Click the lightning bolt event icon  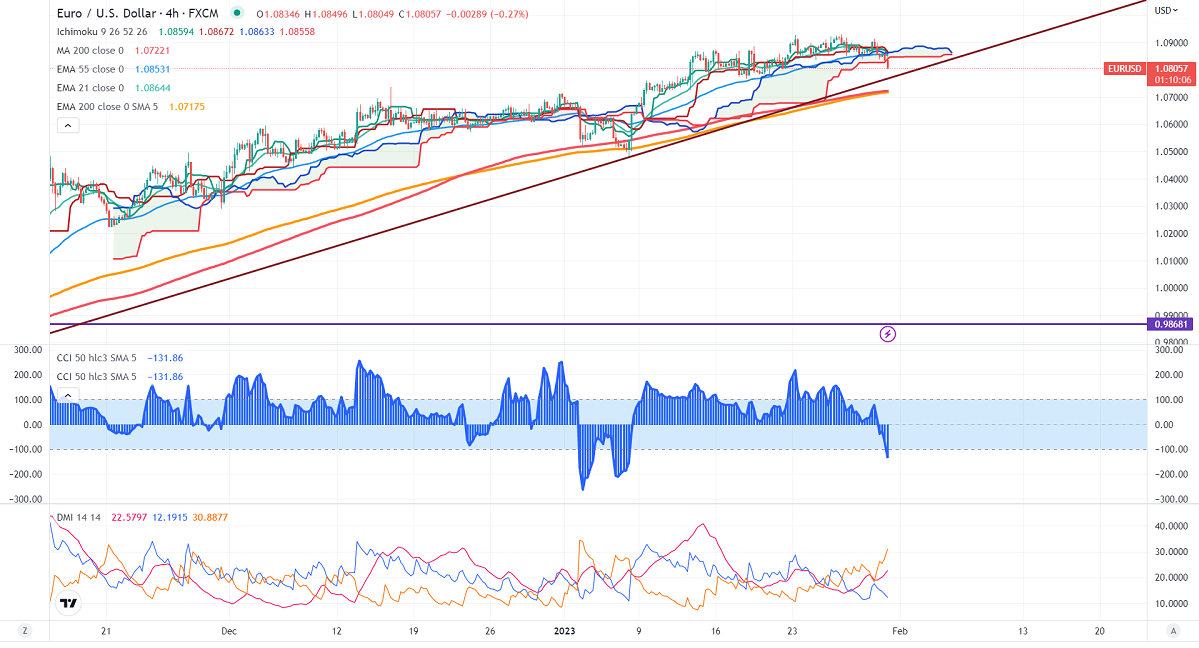tap(887, 333)
